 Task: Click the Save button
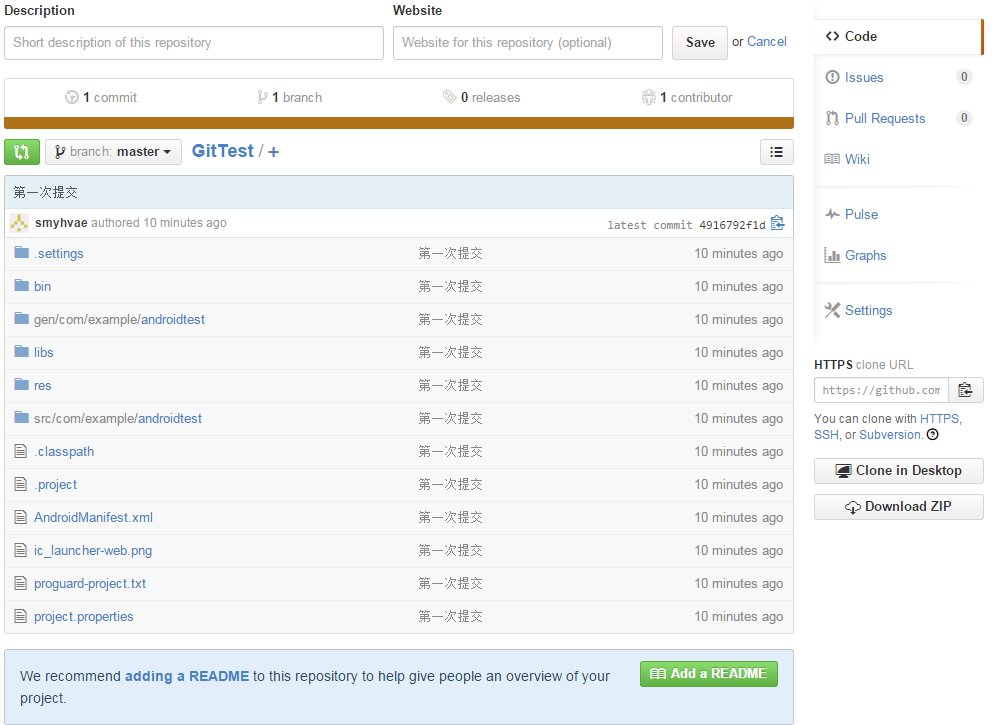700,42
